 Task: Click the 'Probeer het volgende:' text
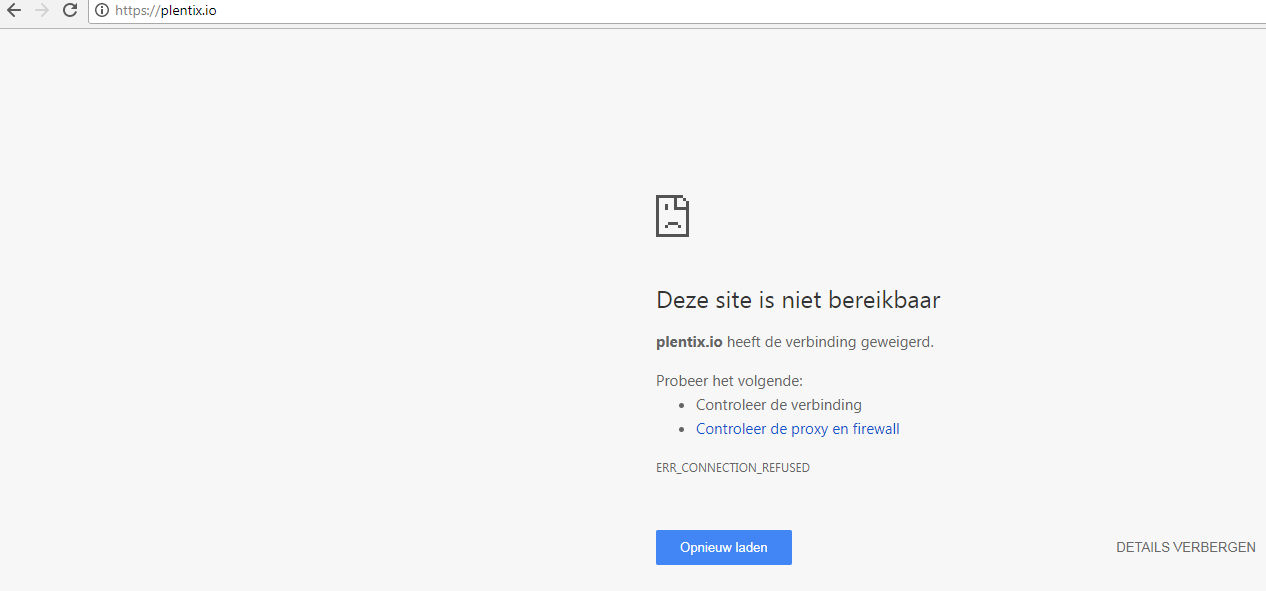pos(730,381)
